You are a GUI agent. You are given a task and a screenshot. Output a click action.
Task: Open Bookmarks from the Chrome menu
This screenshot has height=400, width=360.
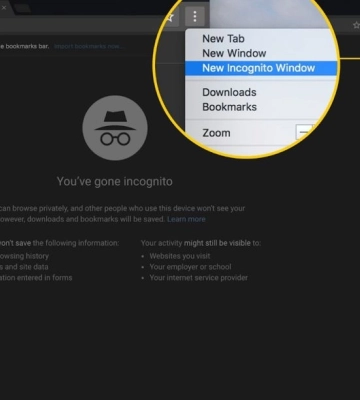tap(229, 107)
